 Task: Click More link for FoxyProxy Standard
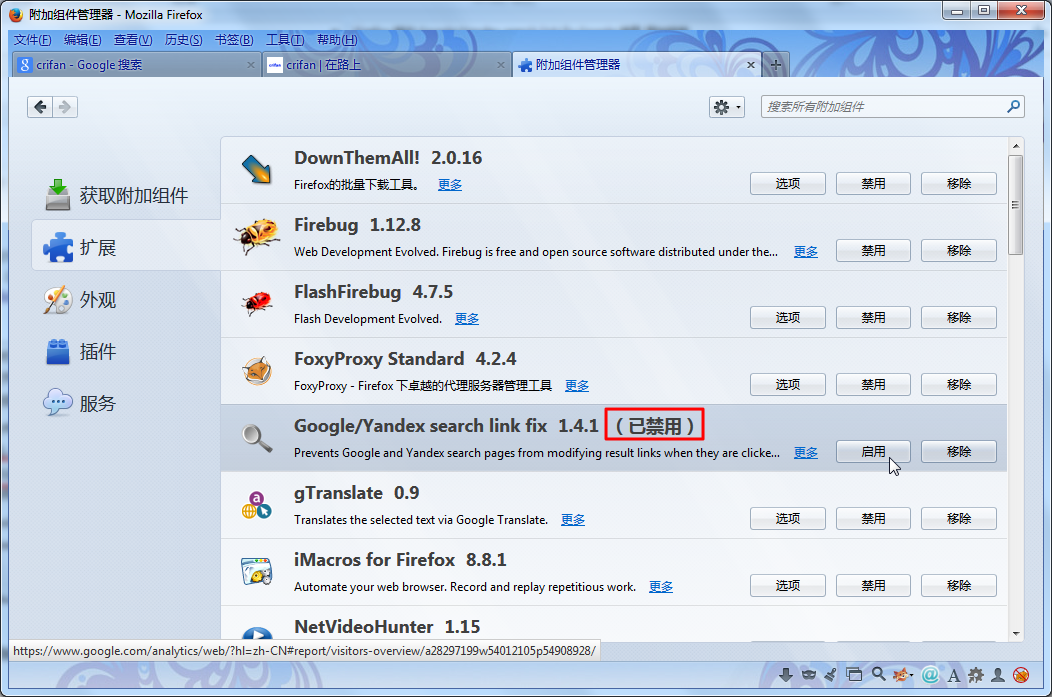click(577, 386)
